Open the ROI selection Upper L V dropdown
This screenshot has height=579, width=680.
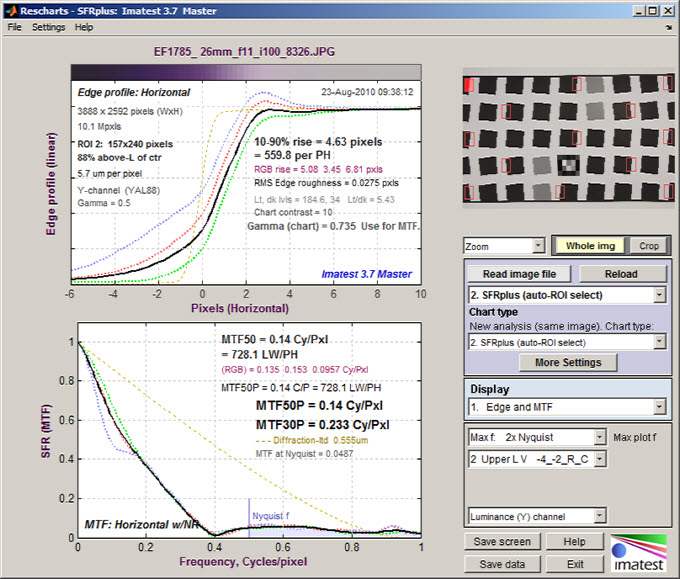pyautogui.click(x=537, y=459)
